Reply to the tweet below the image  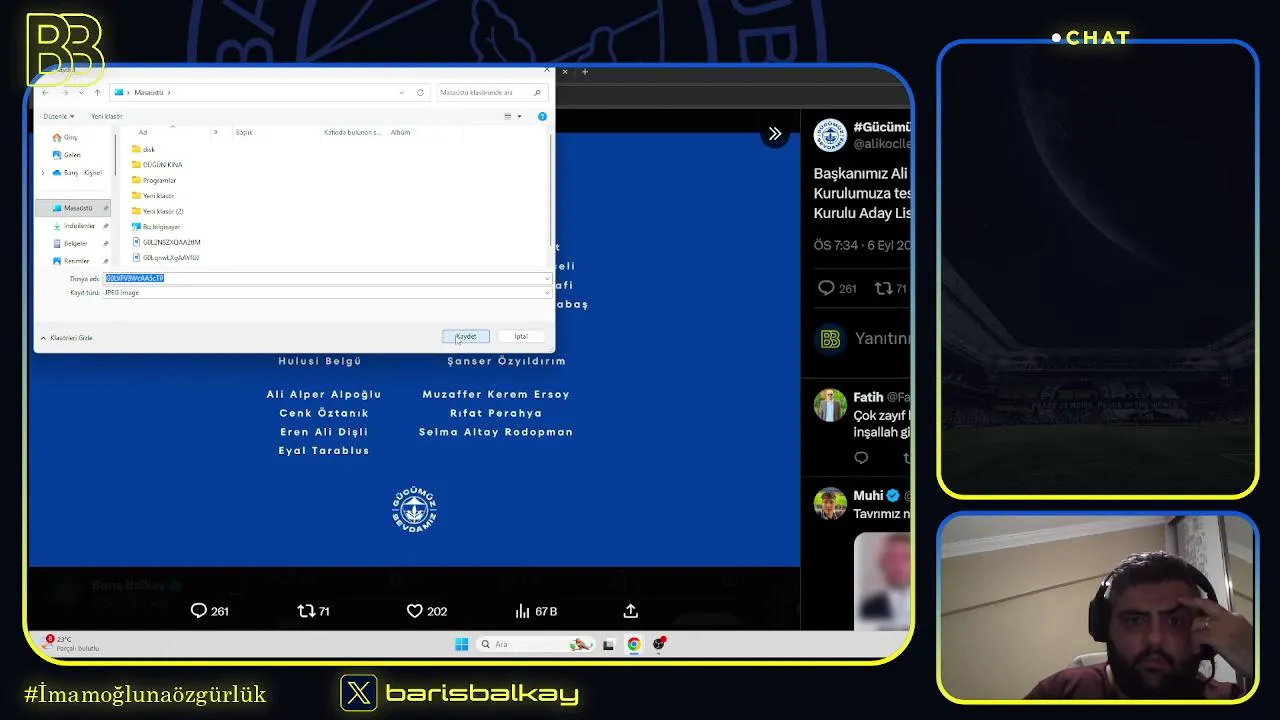(209, 611)
